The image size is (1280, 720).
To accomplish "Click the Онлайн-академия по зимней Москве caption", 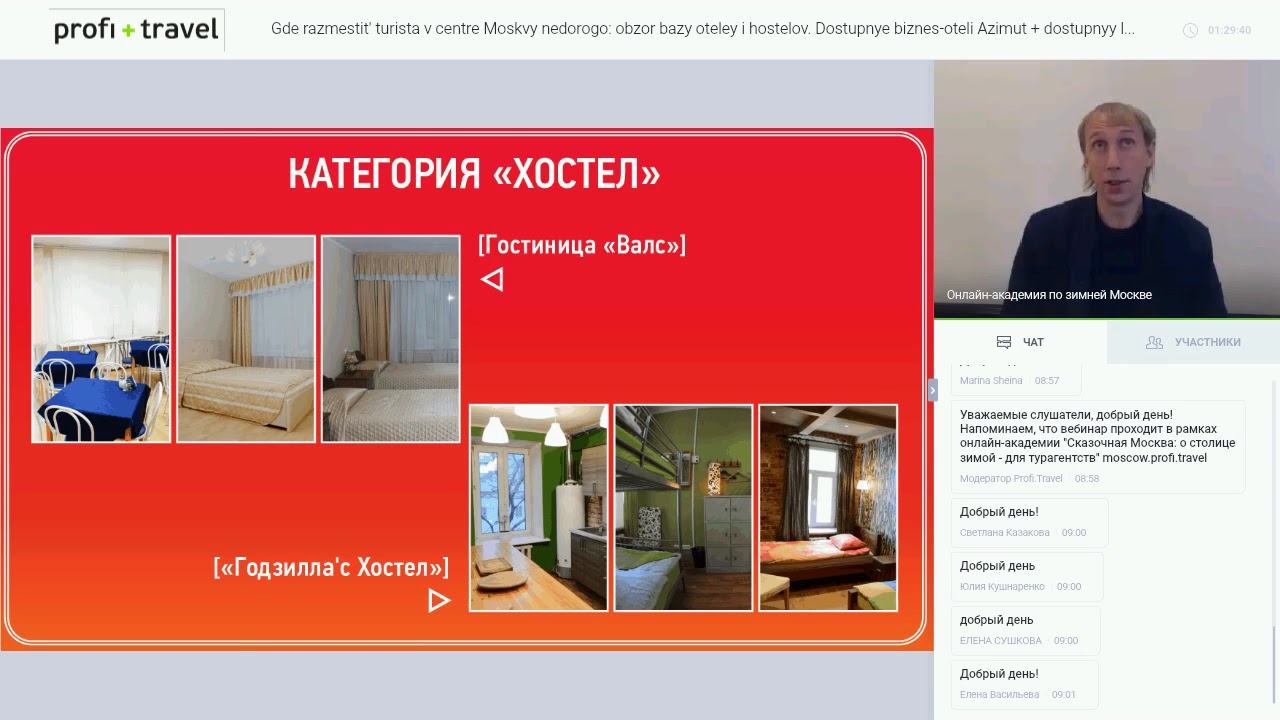I will click(1049, 295).
